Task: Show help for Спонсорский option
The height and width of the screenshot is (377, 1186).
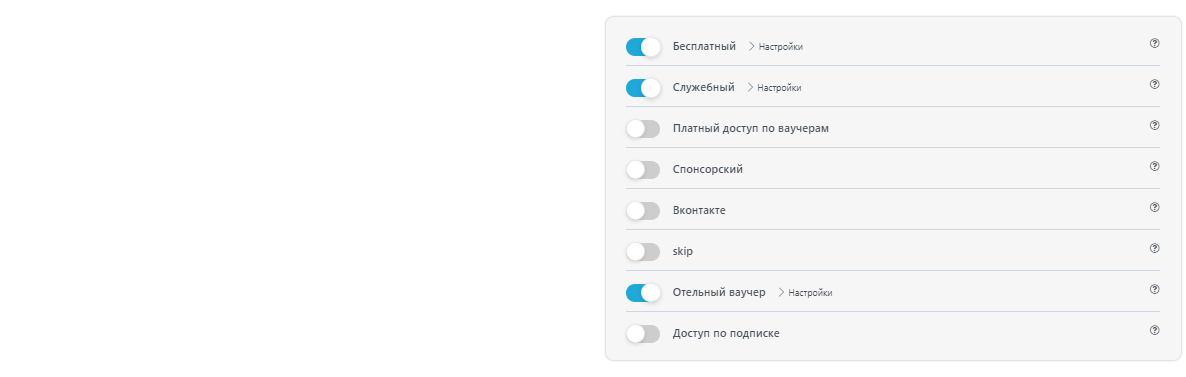Action: pyautogui.click(x=1154, y=166)
